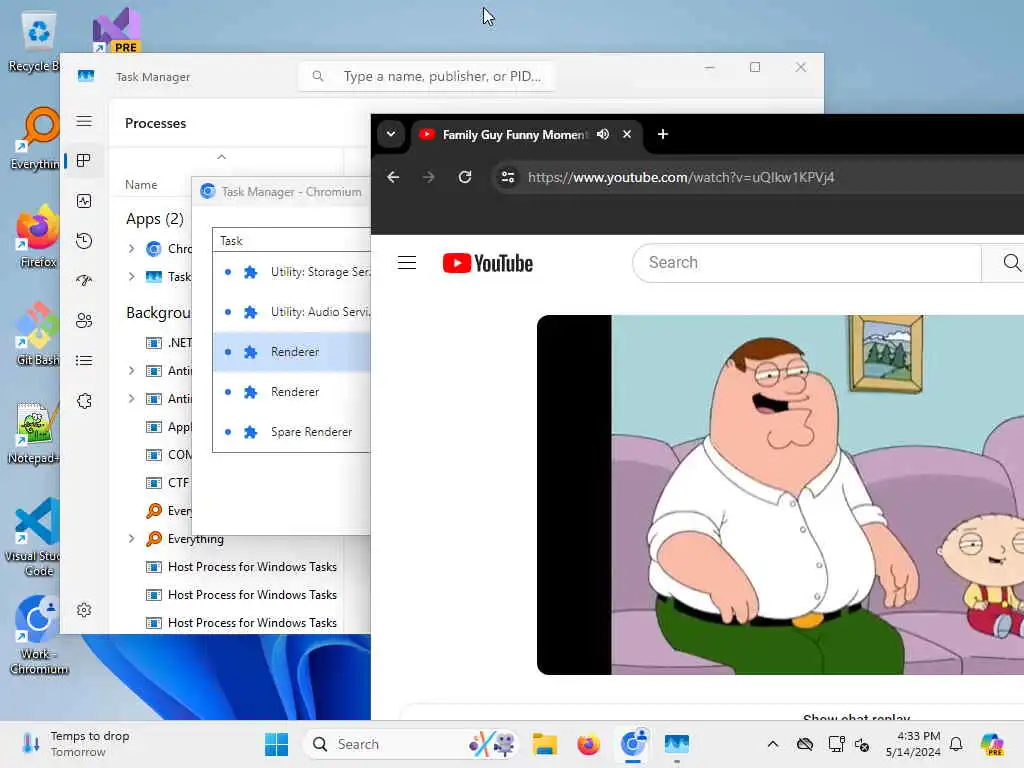This screenshot has width=1024, height=768.
Task: Open Users icon in Task Manager sidebar
Action: coord(84,321)
